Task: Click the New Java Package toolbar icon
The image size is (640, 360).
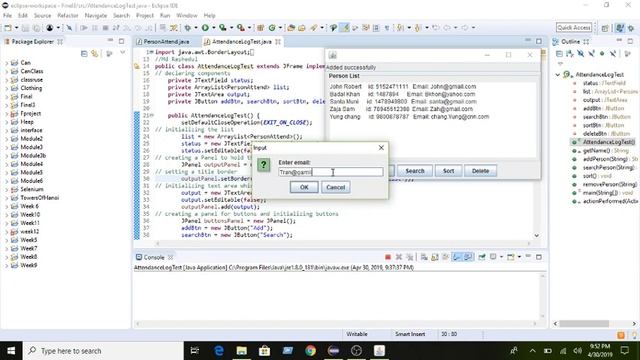Action: (260, 28)
